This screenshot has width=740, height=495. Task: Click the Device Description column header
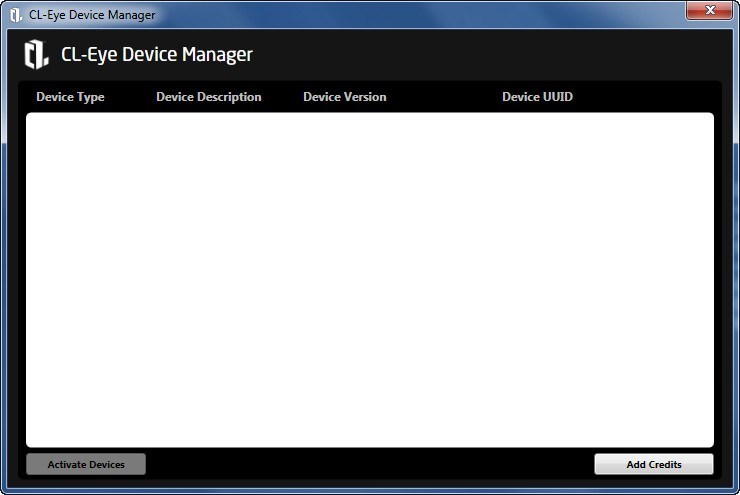(x=208, y=97)
